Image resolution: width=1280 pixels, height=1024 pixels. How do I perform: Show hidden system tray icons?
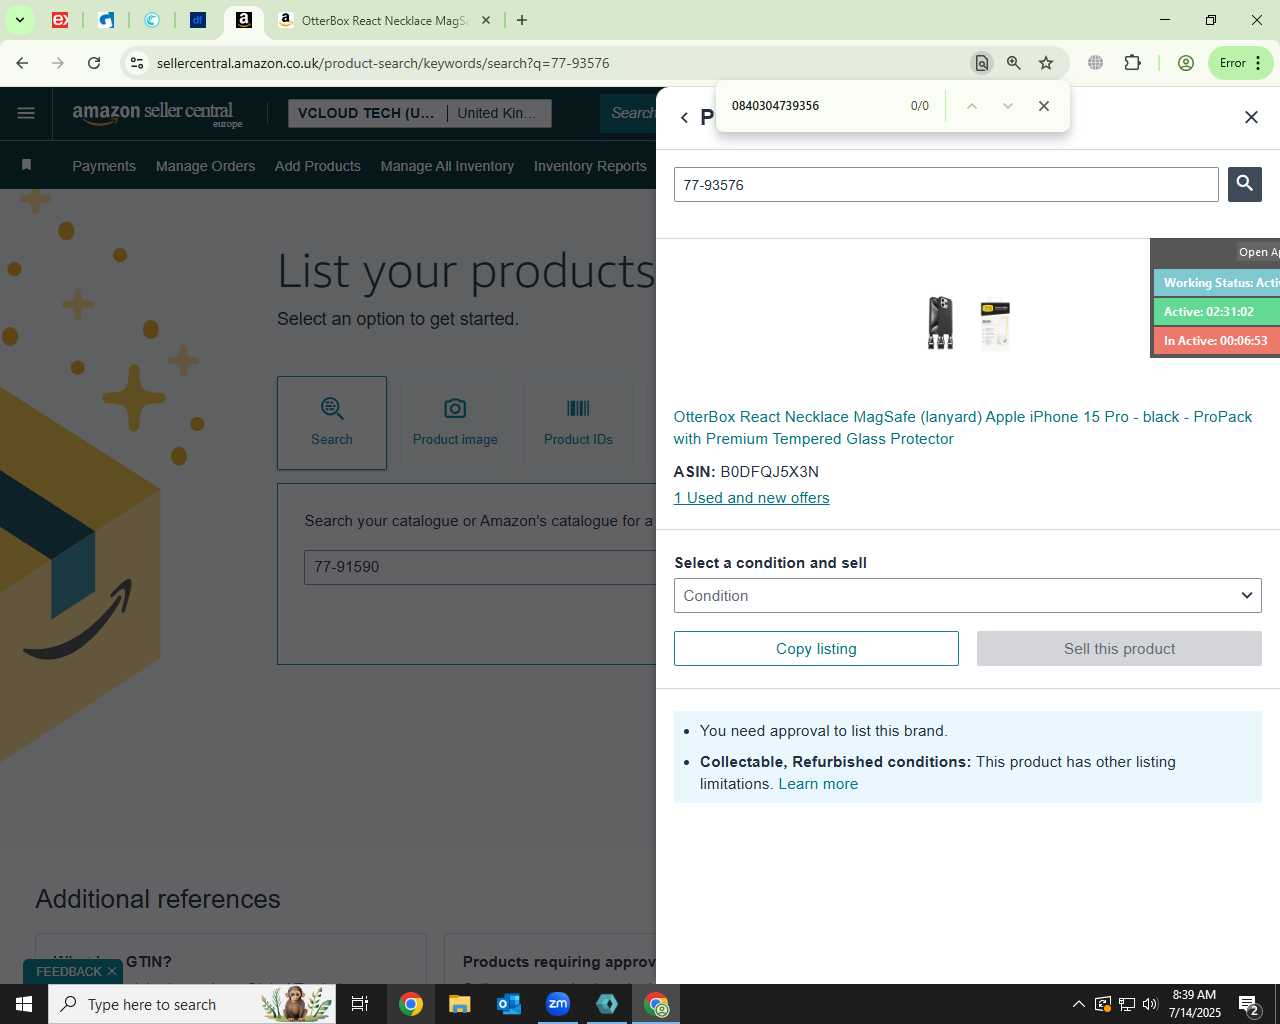(x=1078, y=1004)
